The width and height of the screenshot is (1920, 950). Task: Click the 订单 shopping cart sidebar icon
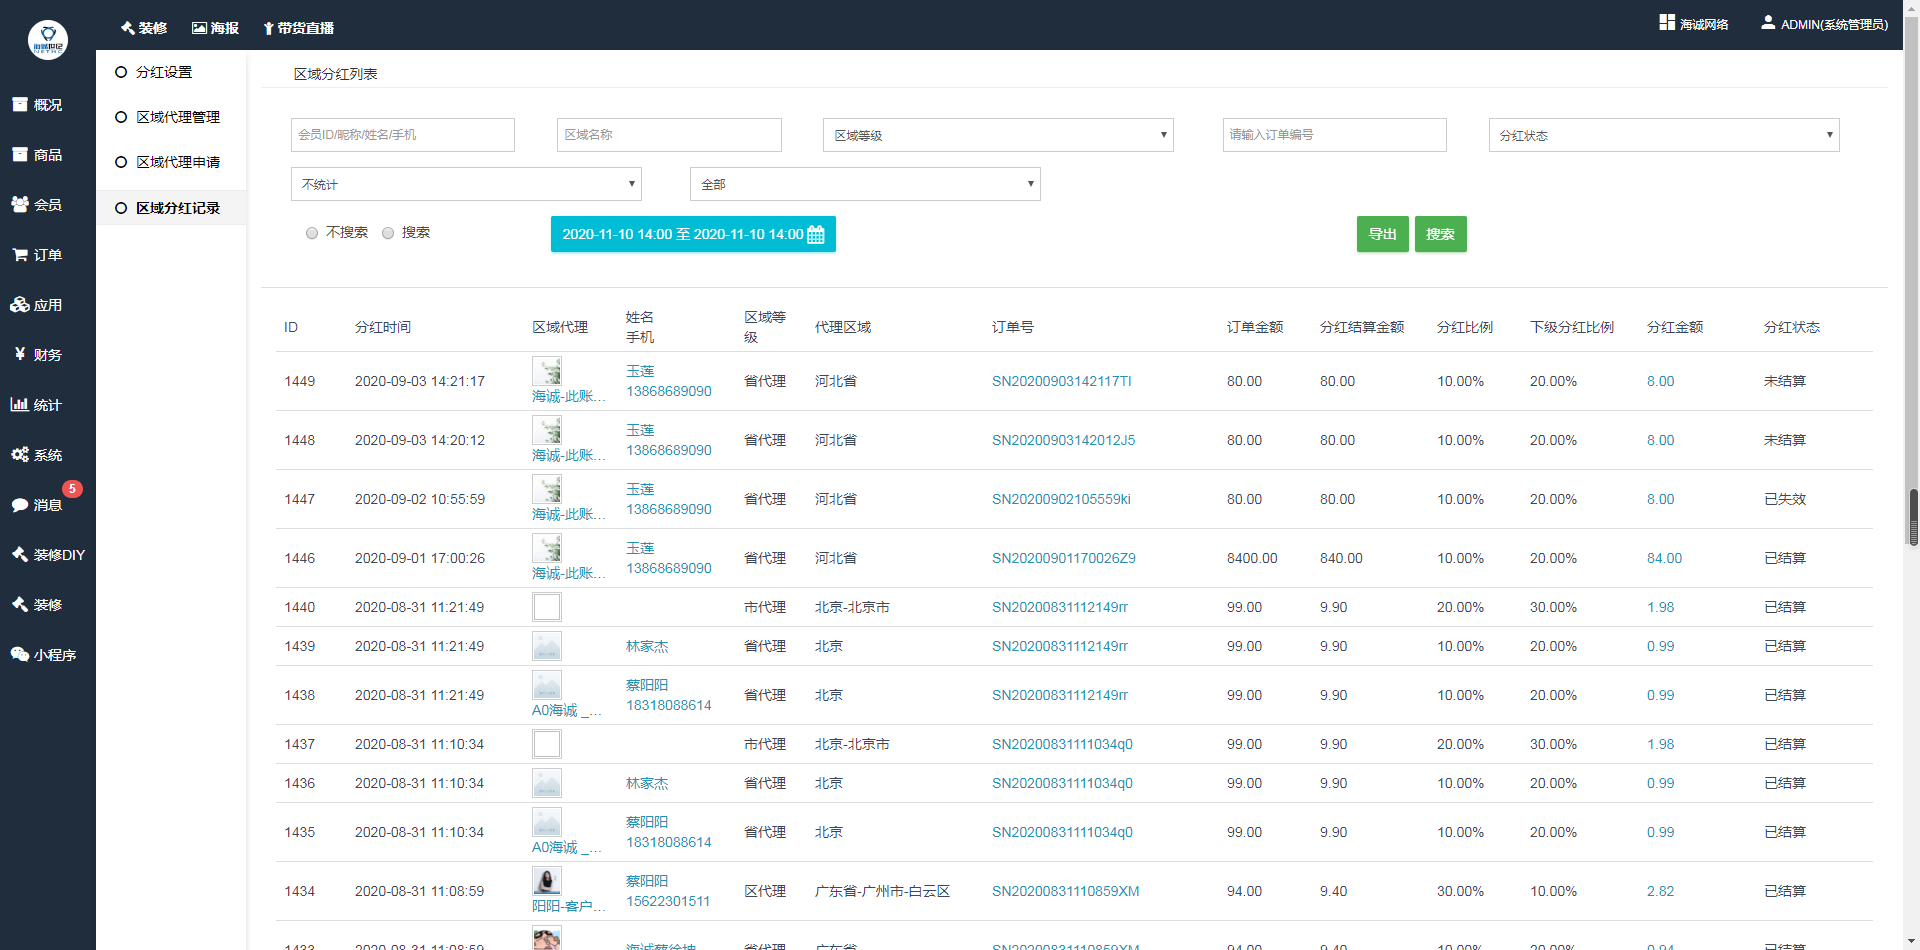tap(20, 255)
